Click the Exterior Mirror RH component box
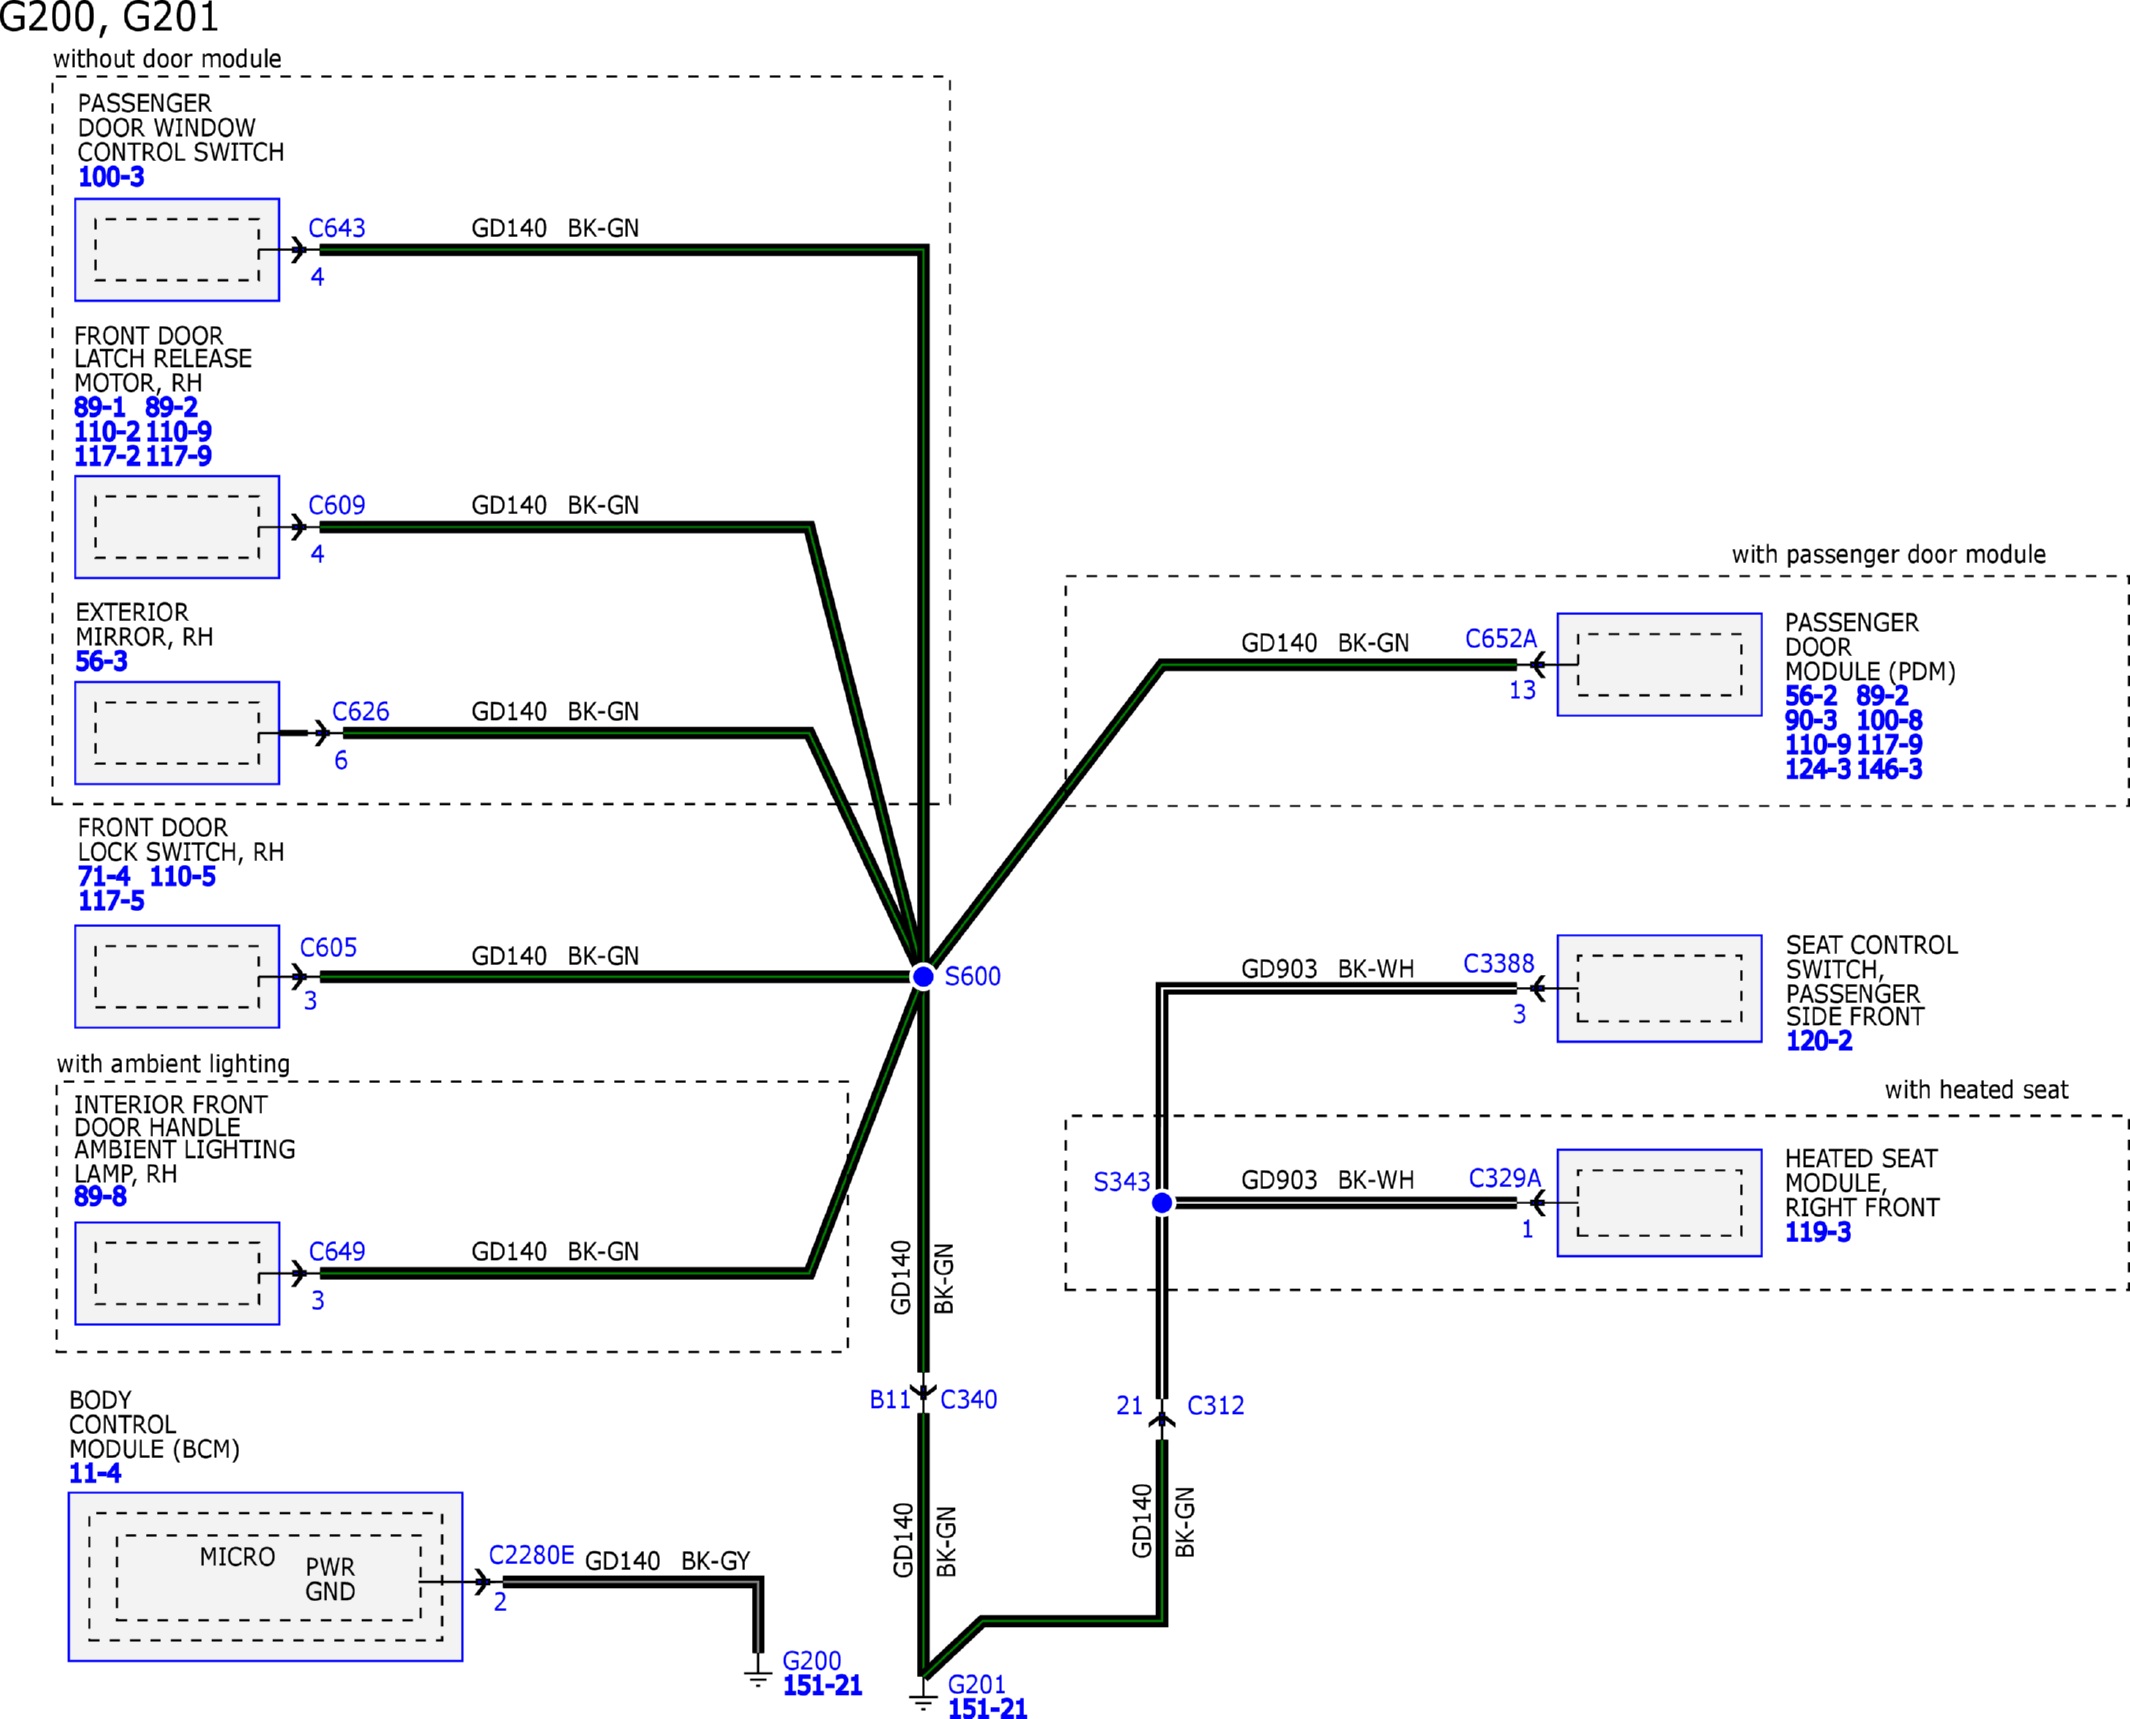2130x1719 pixels. pyautogui.click(x=177, y=733)
